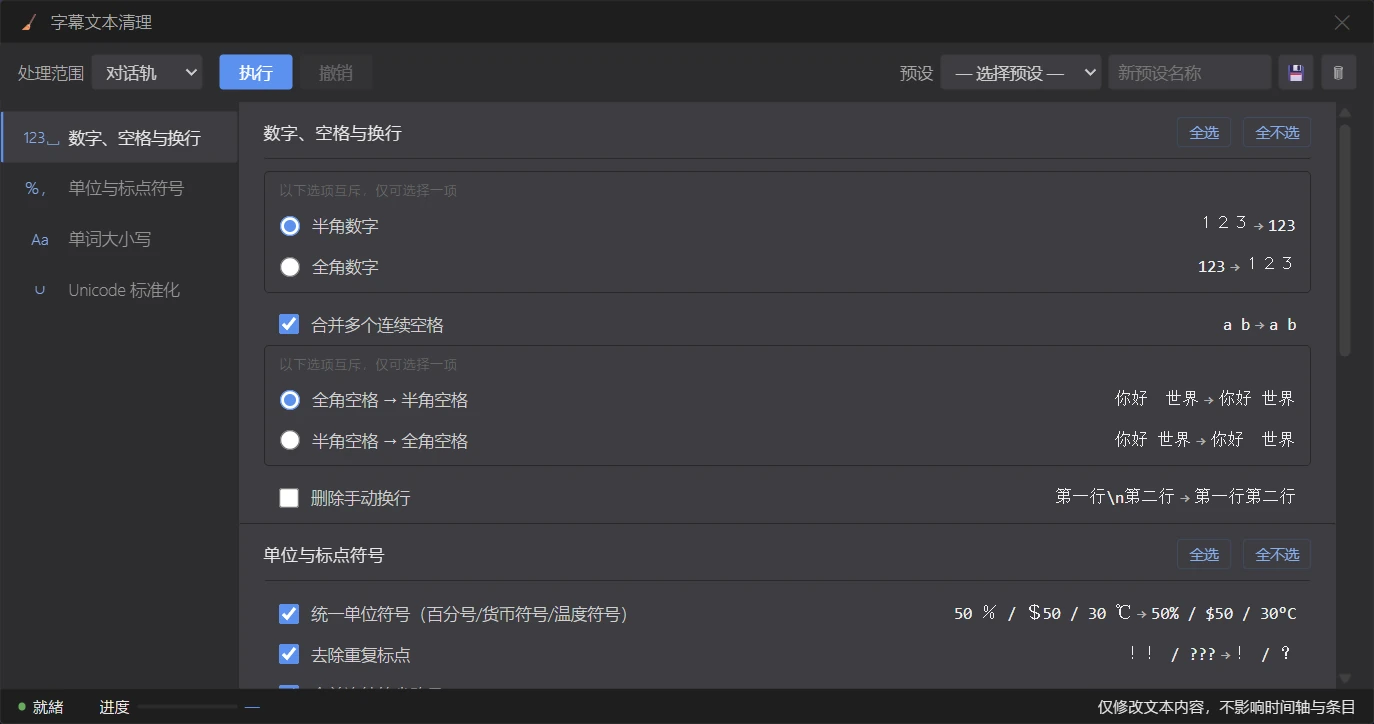
Task: Click 全不选 in the 数字、空格与换行 section header
Action: pyautogui.click(x=1277, y=133)
